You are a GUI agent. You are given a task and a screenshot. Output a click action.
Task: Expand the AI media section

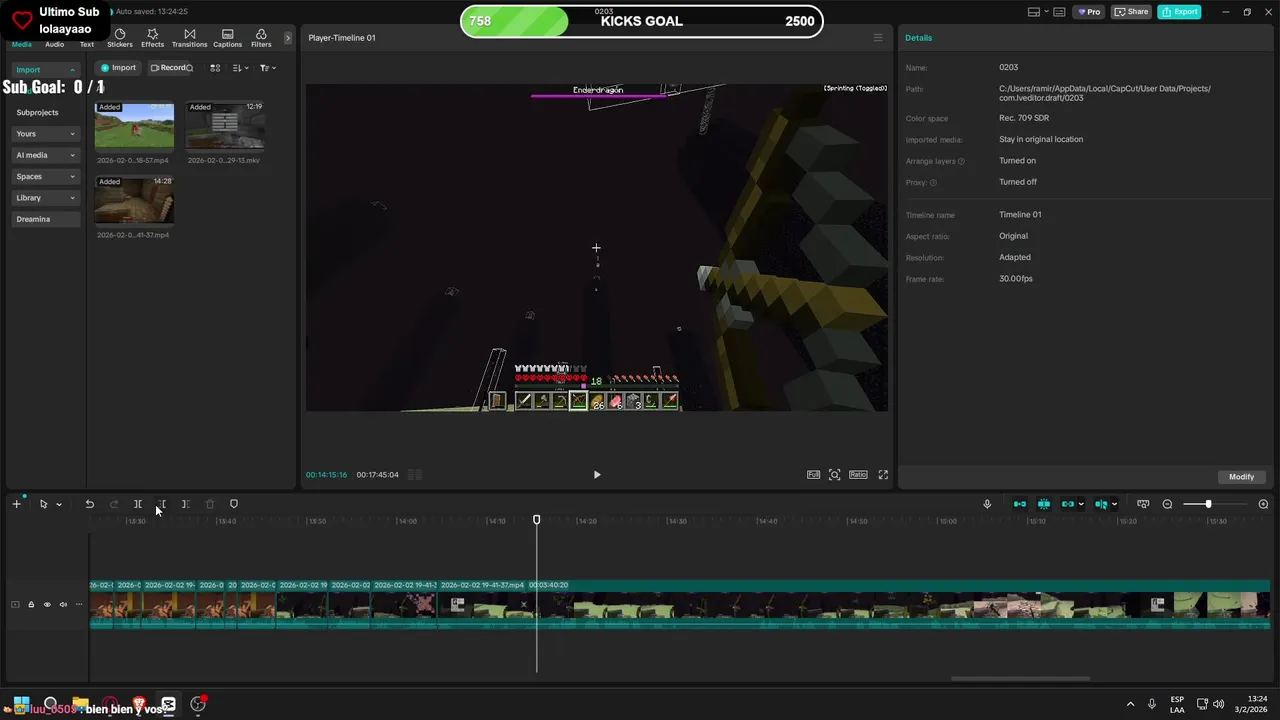pos(46,155)
